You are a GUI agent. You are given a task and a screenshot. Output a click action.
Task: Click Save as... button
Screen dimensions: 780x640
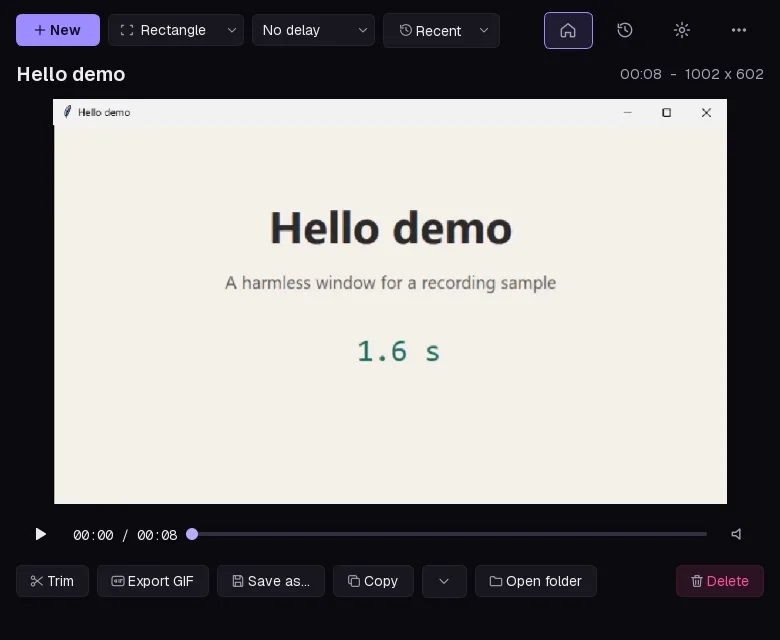click(271, 581)
